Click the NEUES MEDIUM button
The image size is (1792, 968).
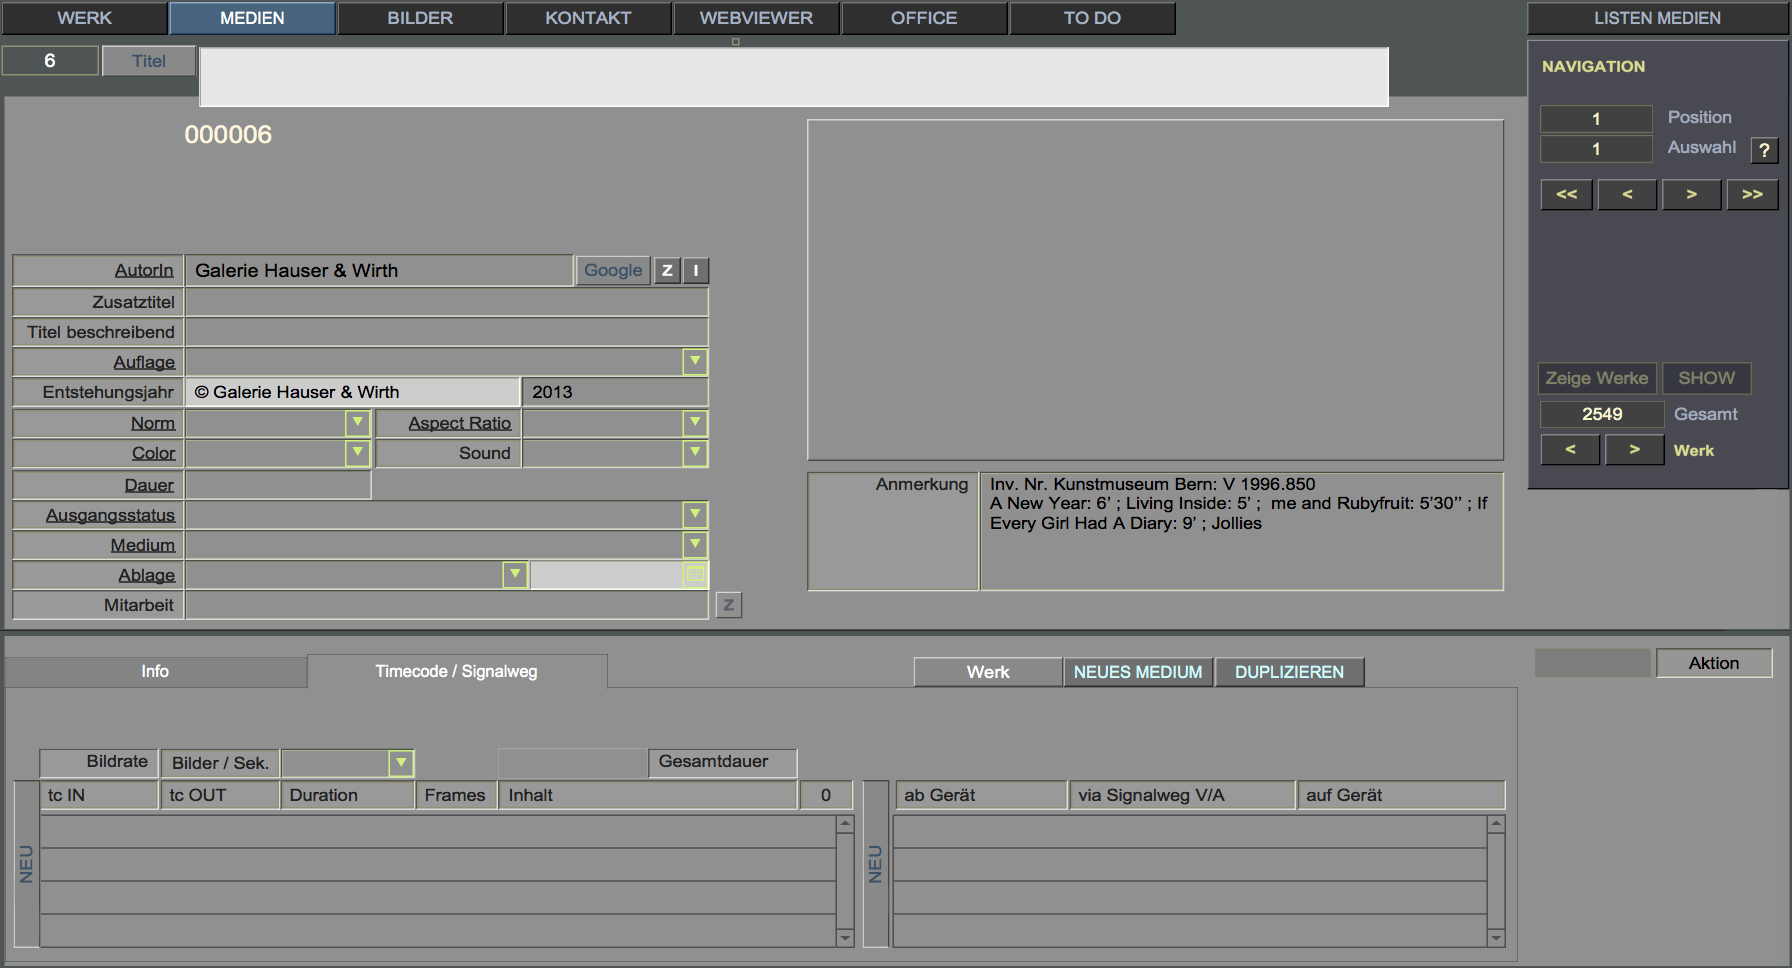click(1138, 672)
